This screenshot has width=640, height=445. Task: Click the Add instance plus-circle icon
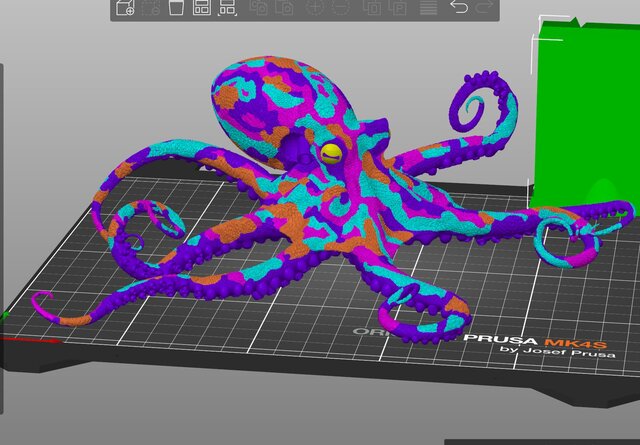pyautogui.click(x=315, y=7)
